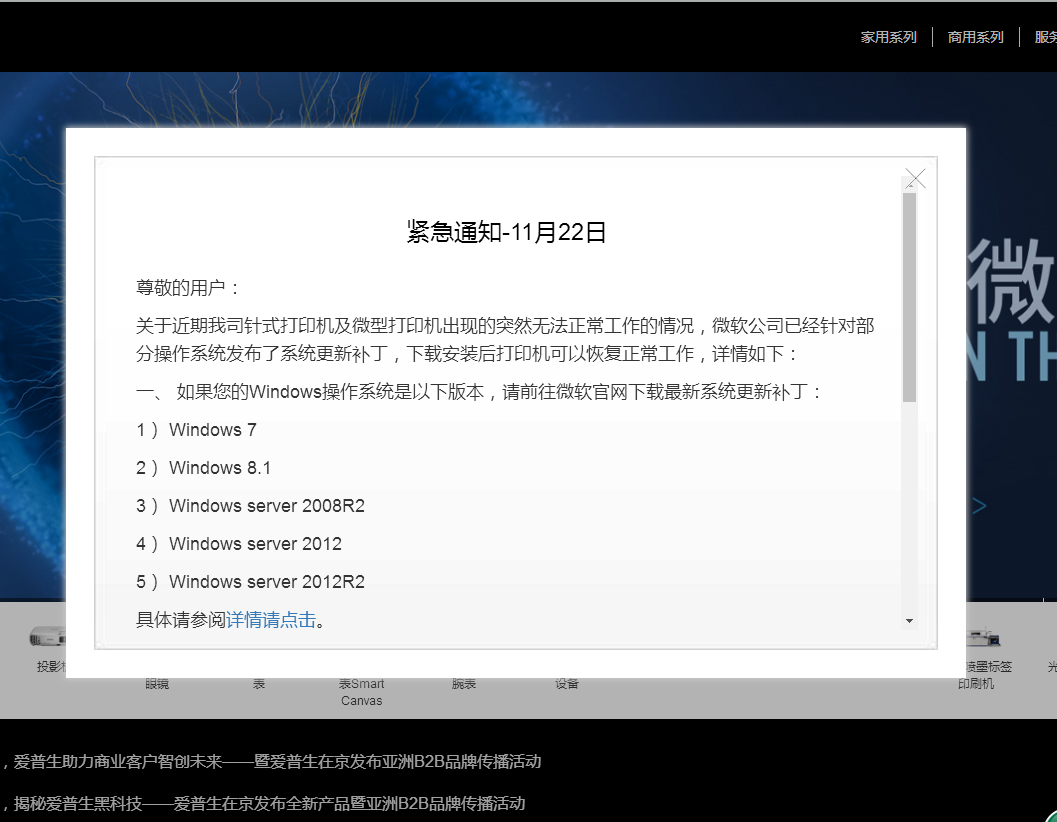Open 揭秘爱普生黑科技 news headline
The width and height of the screenshot is (1057, 822).
[x=269, y=803]
